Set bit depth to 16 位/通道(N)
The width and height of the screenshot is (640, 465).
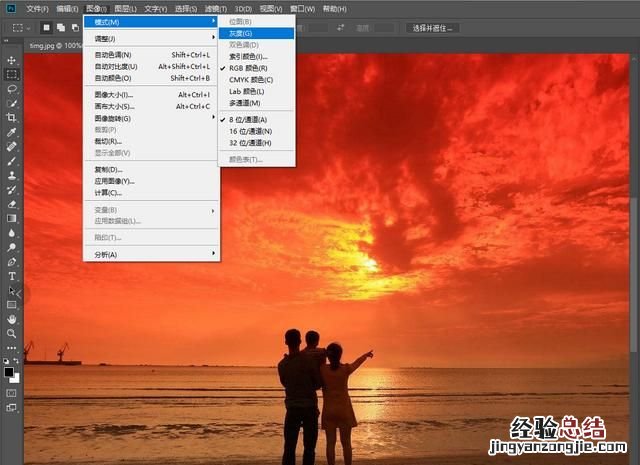click(250, 131)
